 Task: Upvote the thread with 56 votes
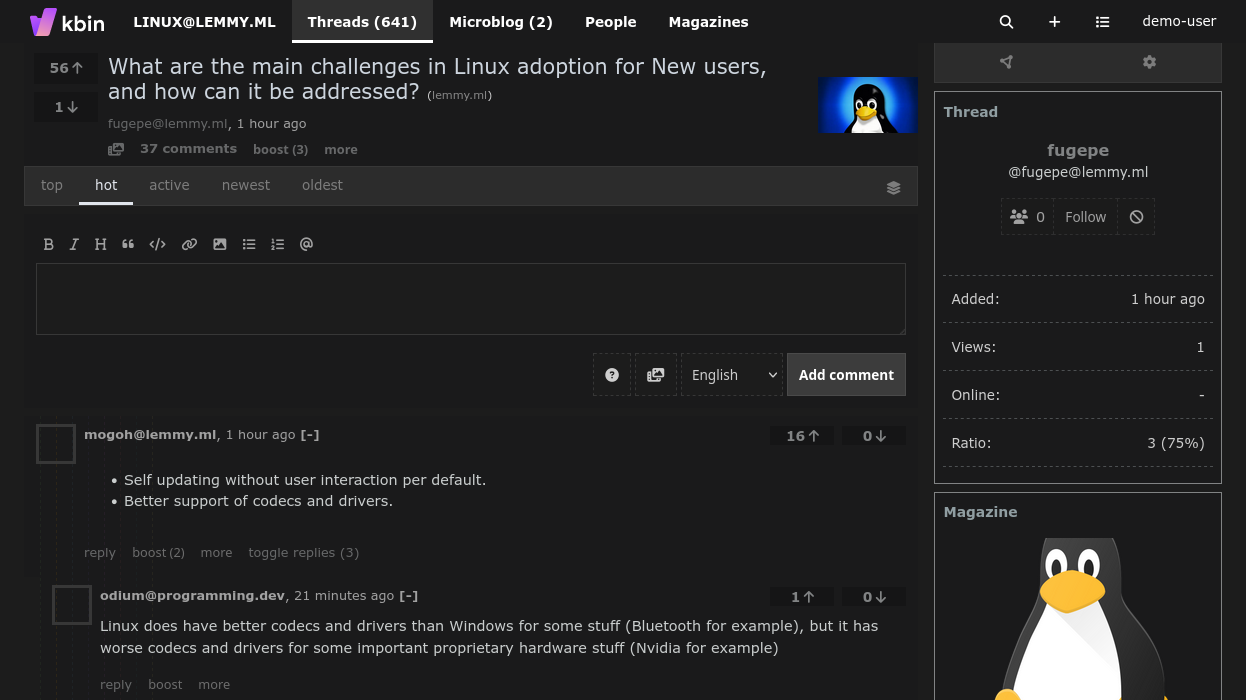[x=66, y=68]
